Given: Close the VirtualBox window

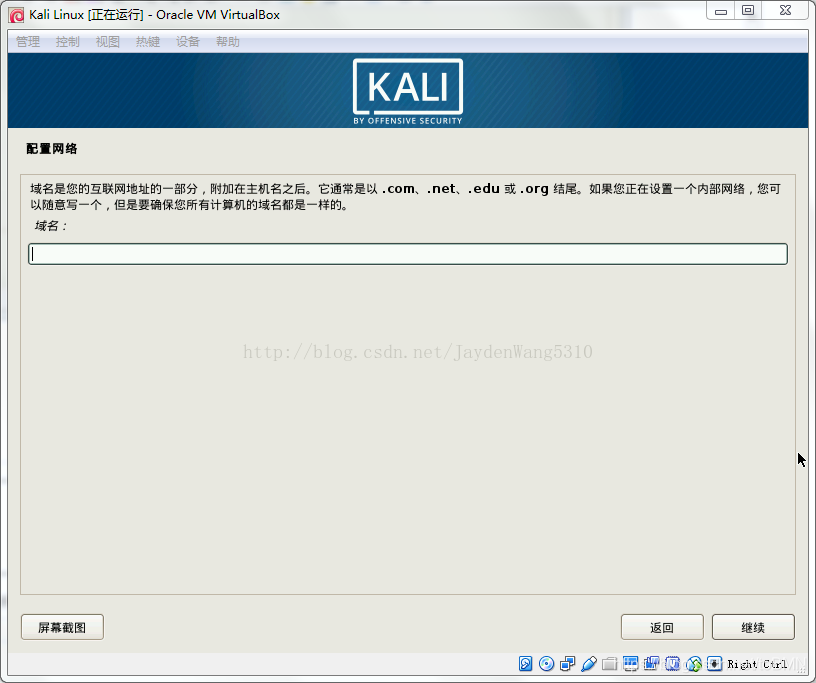Looking at the screenshot, I should [x=786, y=11].
